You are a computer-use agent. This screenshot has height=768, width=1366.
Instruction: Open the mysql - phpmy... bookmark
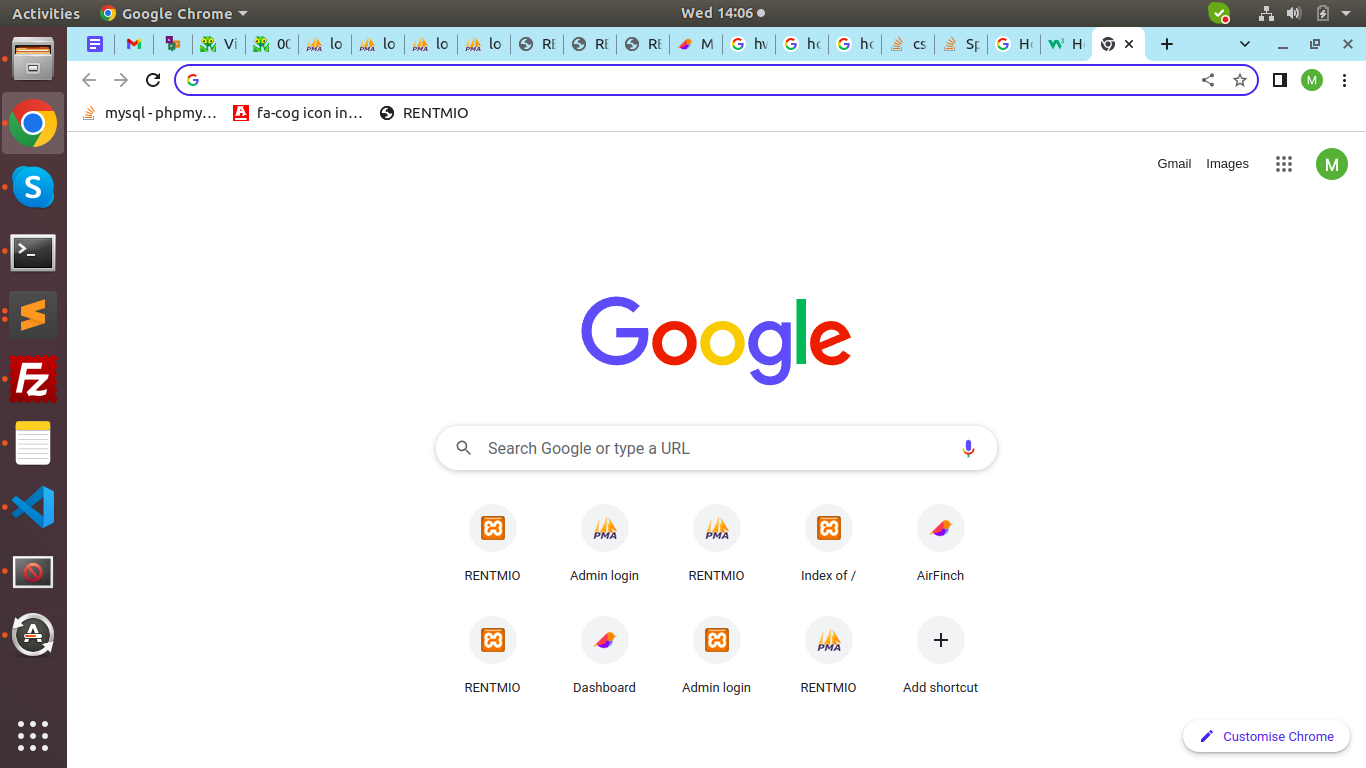pyautogui.click(x=149, y=113)
